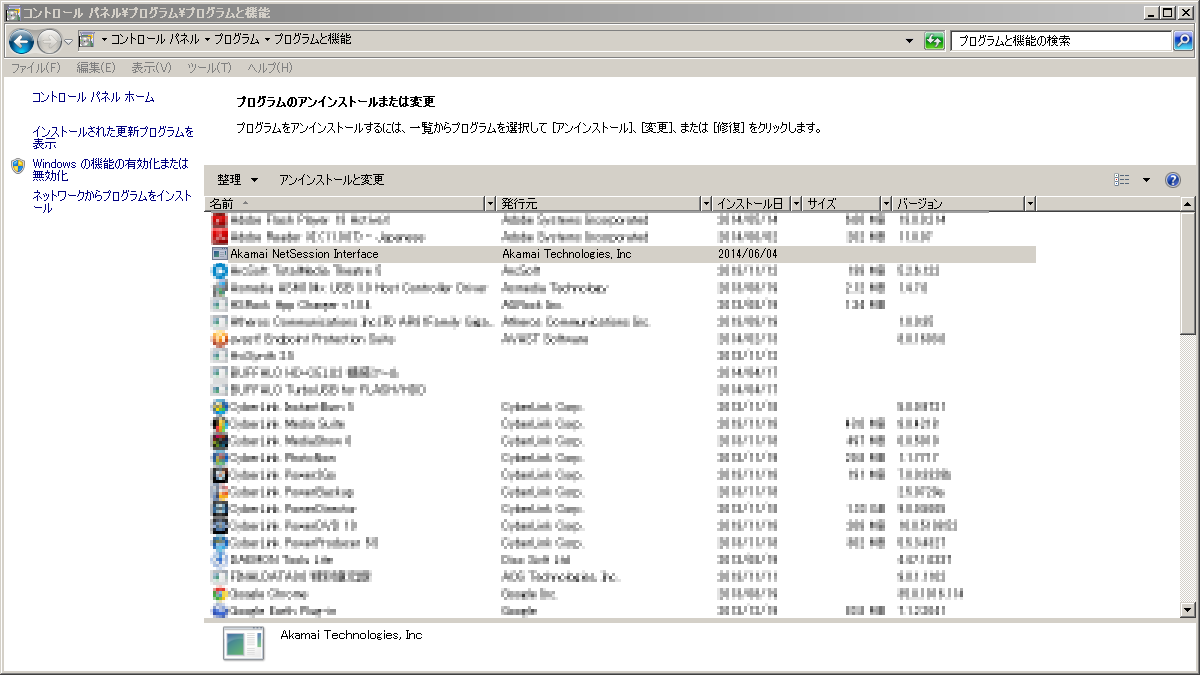The image size is (1200, 675).
Task: Open the 編集(E) menu
Action: click(96, 68)
